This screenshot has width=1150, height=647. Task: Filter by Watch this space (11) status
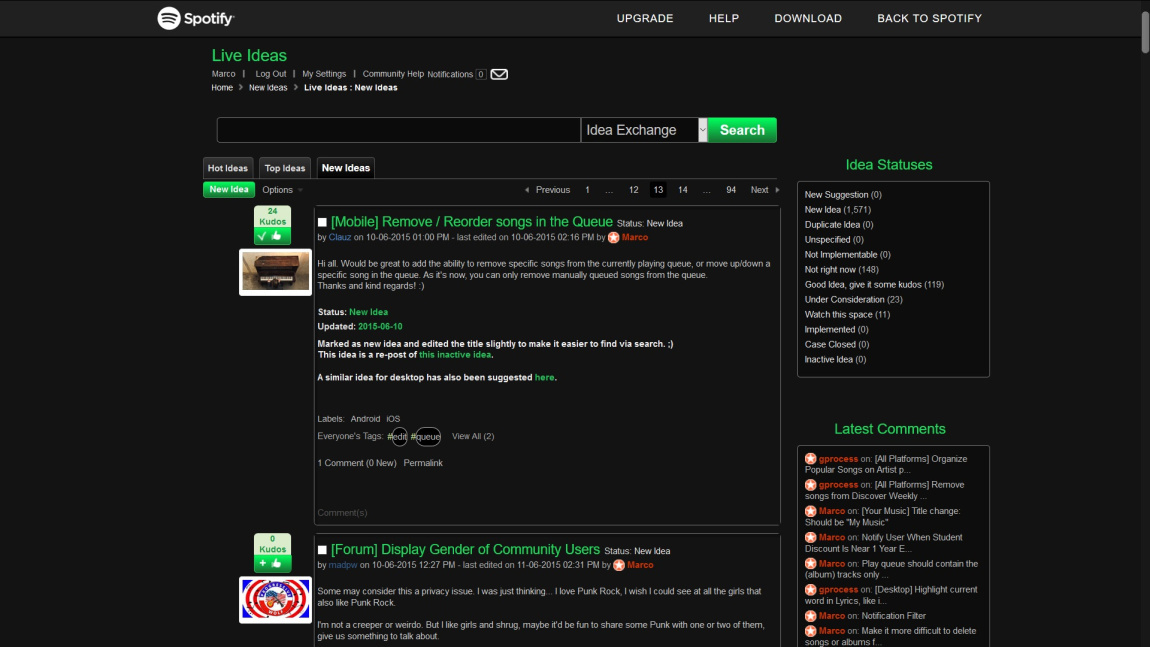coord(847,314)
